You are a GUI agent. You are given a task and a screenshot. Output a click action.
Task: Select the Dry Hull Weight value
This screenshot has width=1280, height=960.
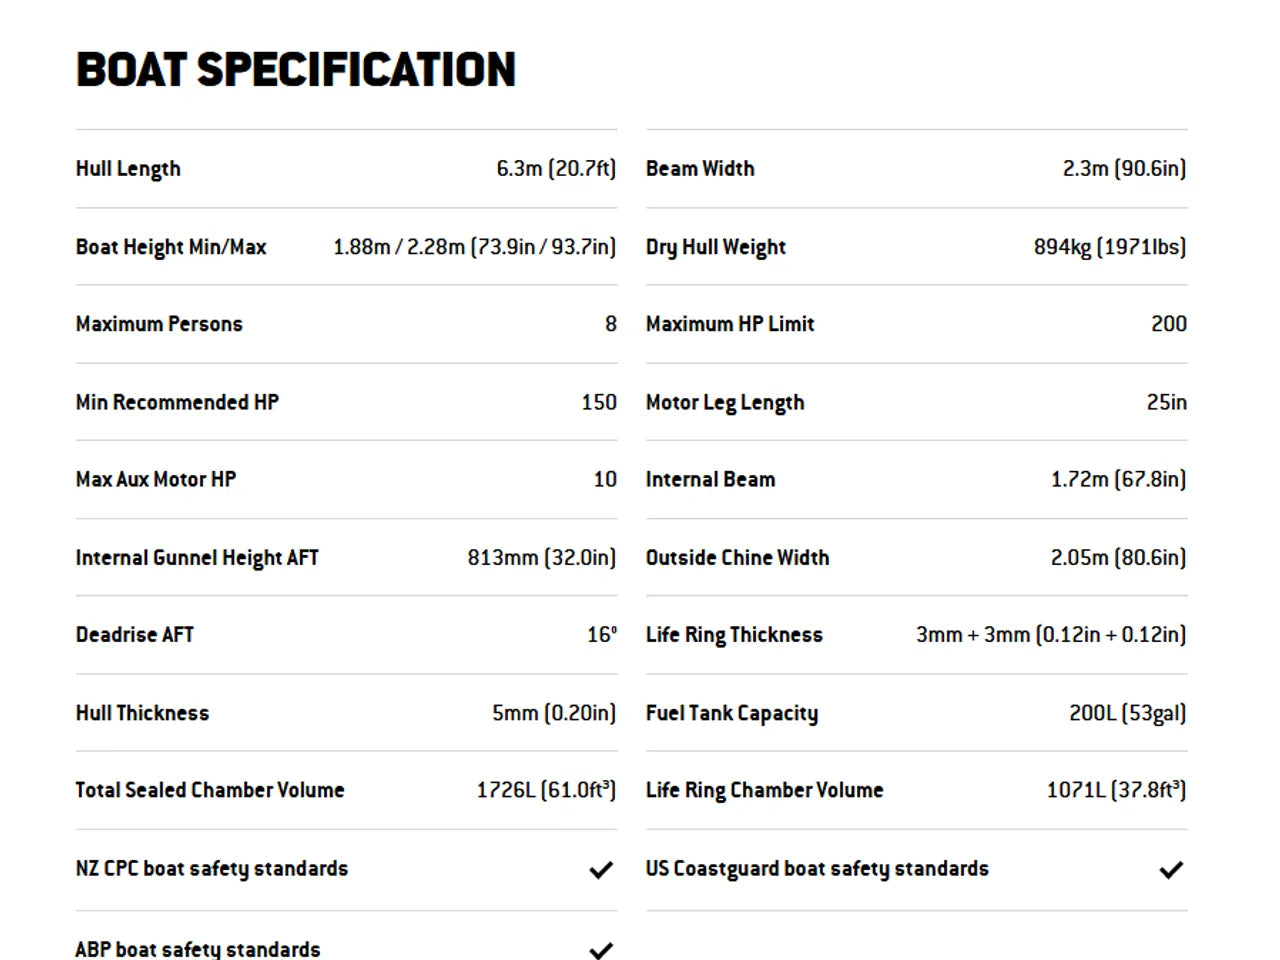click(x=1110, y=247)
